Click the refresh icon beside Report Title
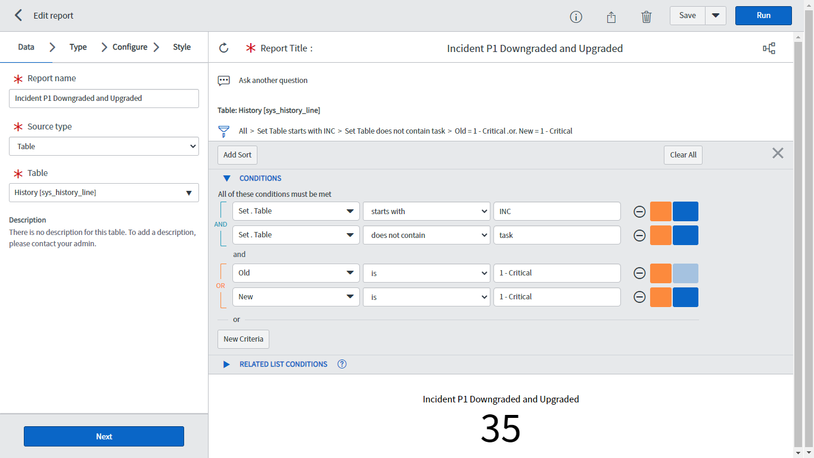The width and height of the screenshot is (814, 458). coord(224,48)
